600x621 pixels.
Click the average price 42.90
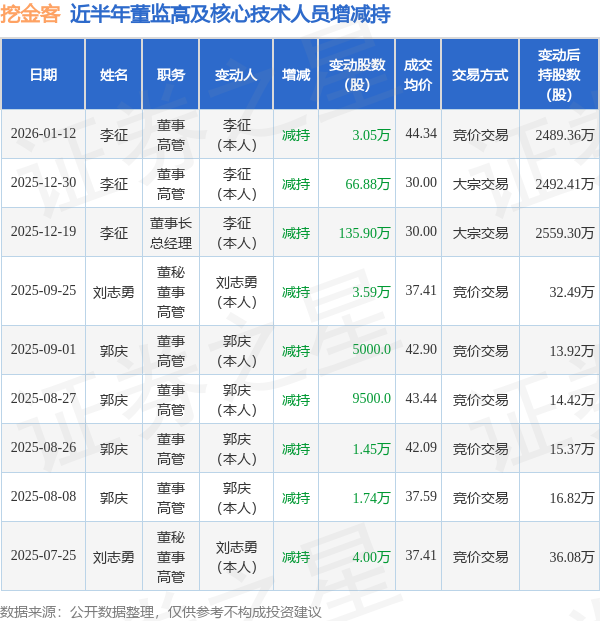(421, 350)
